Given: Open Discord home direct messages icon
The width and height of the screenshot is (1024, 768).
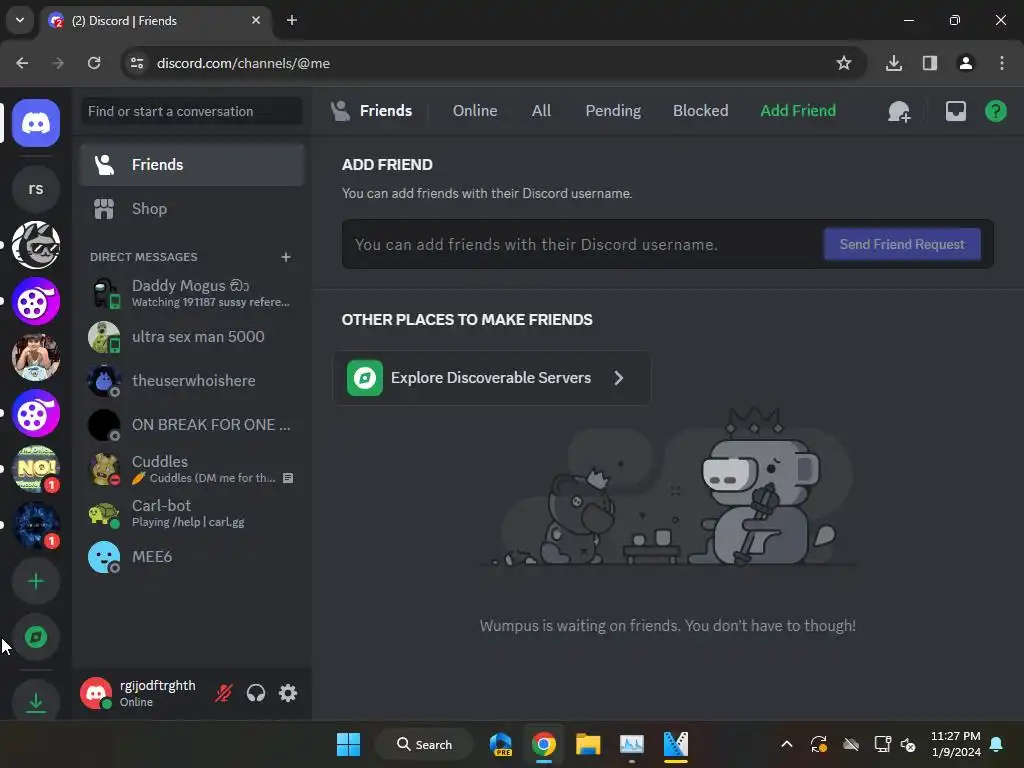Looking at the screenshot, I should (36, 123).
